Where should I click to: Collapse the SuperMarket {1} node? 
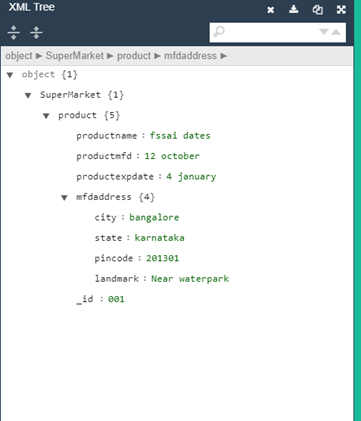click(x=28, y=96)
